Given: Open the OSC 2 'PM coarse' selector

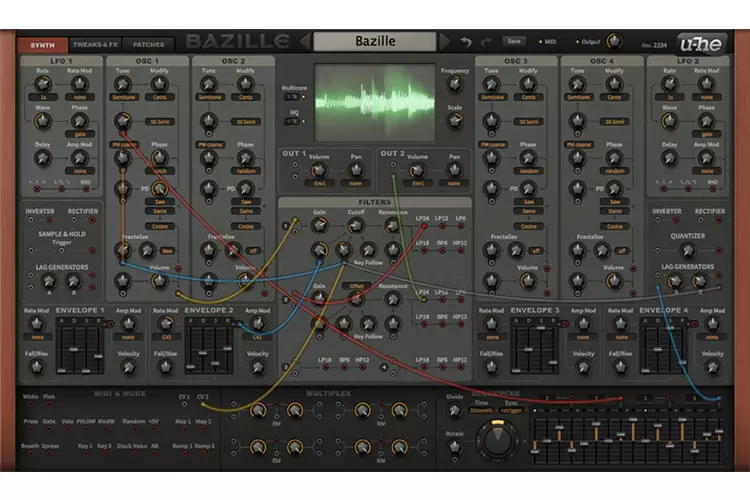Looking at the screenshot, I should coord(210,144).
